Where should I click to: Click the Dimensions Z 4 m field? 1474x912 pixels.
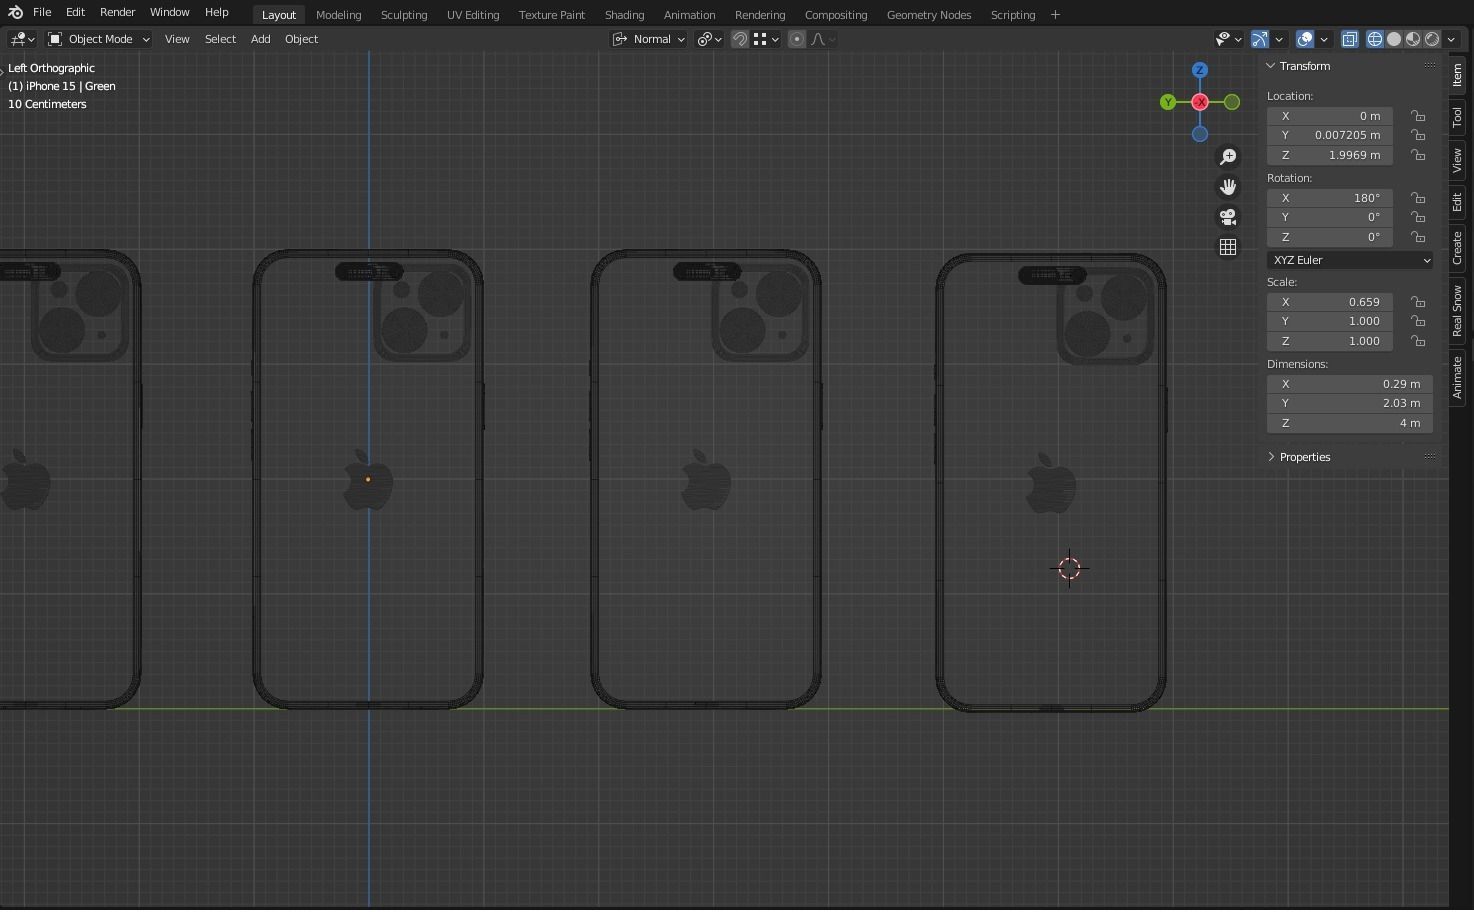pyautogui.click(x=1350, y=423)
